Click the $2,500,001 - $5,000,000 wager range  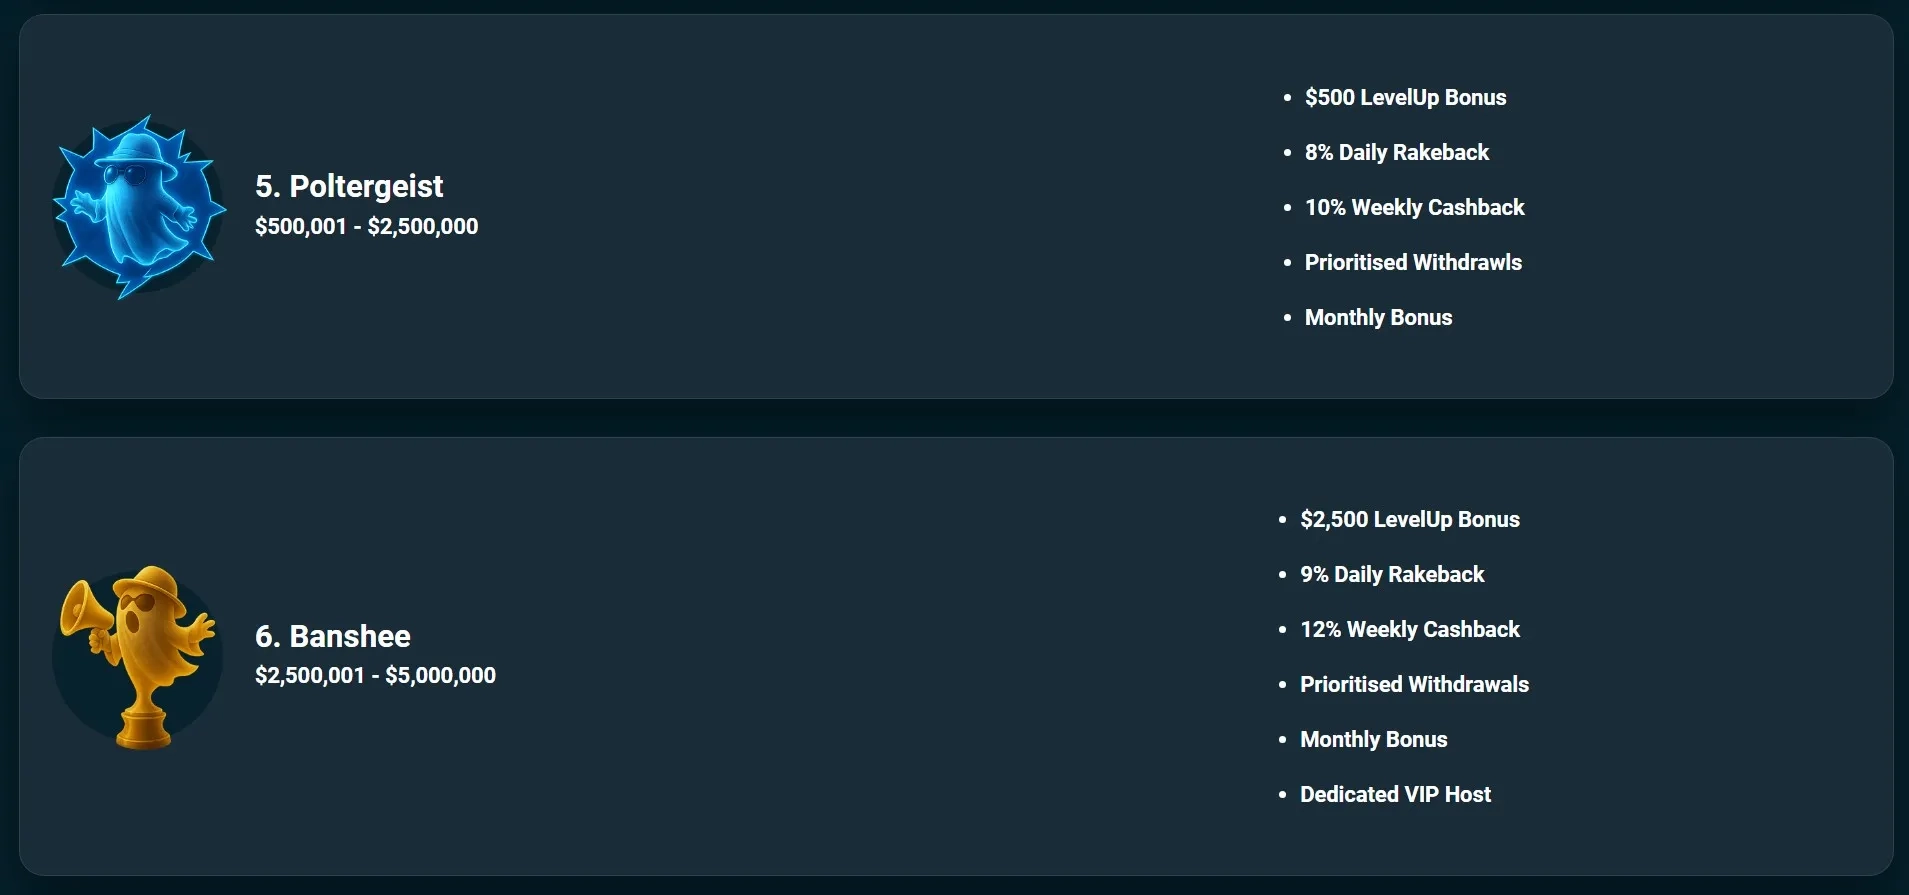click(375, 675)
